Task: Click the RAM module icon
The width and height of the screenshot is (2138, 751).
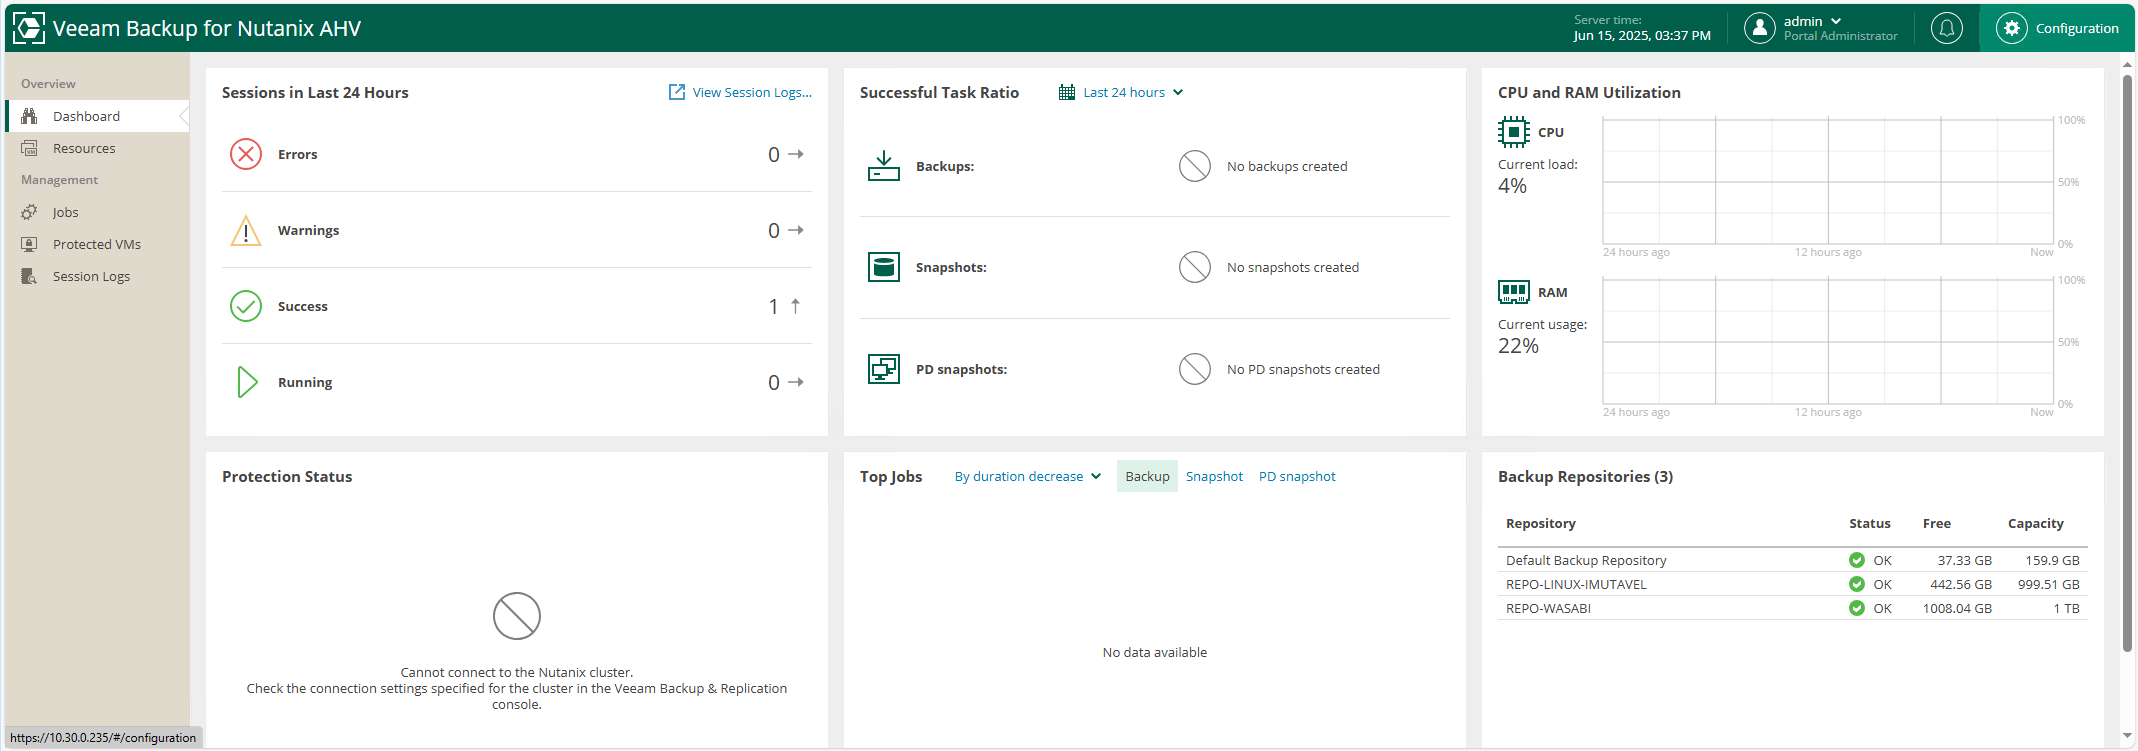Action: click(1514, 292)
